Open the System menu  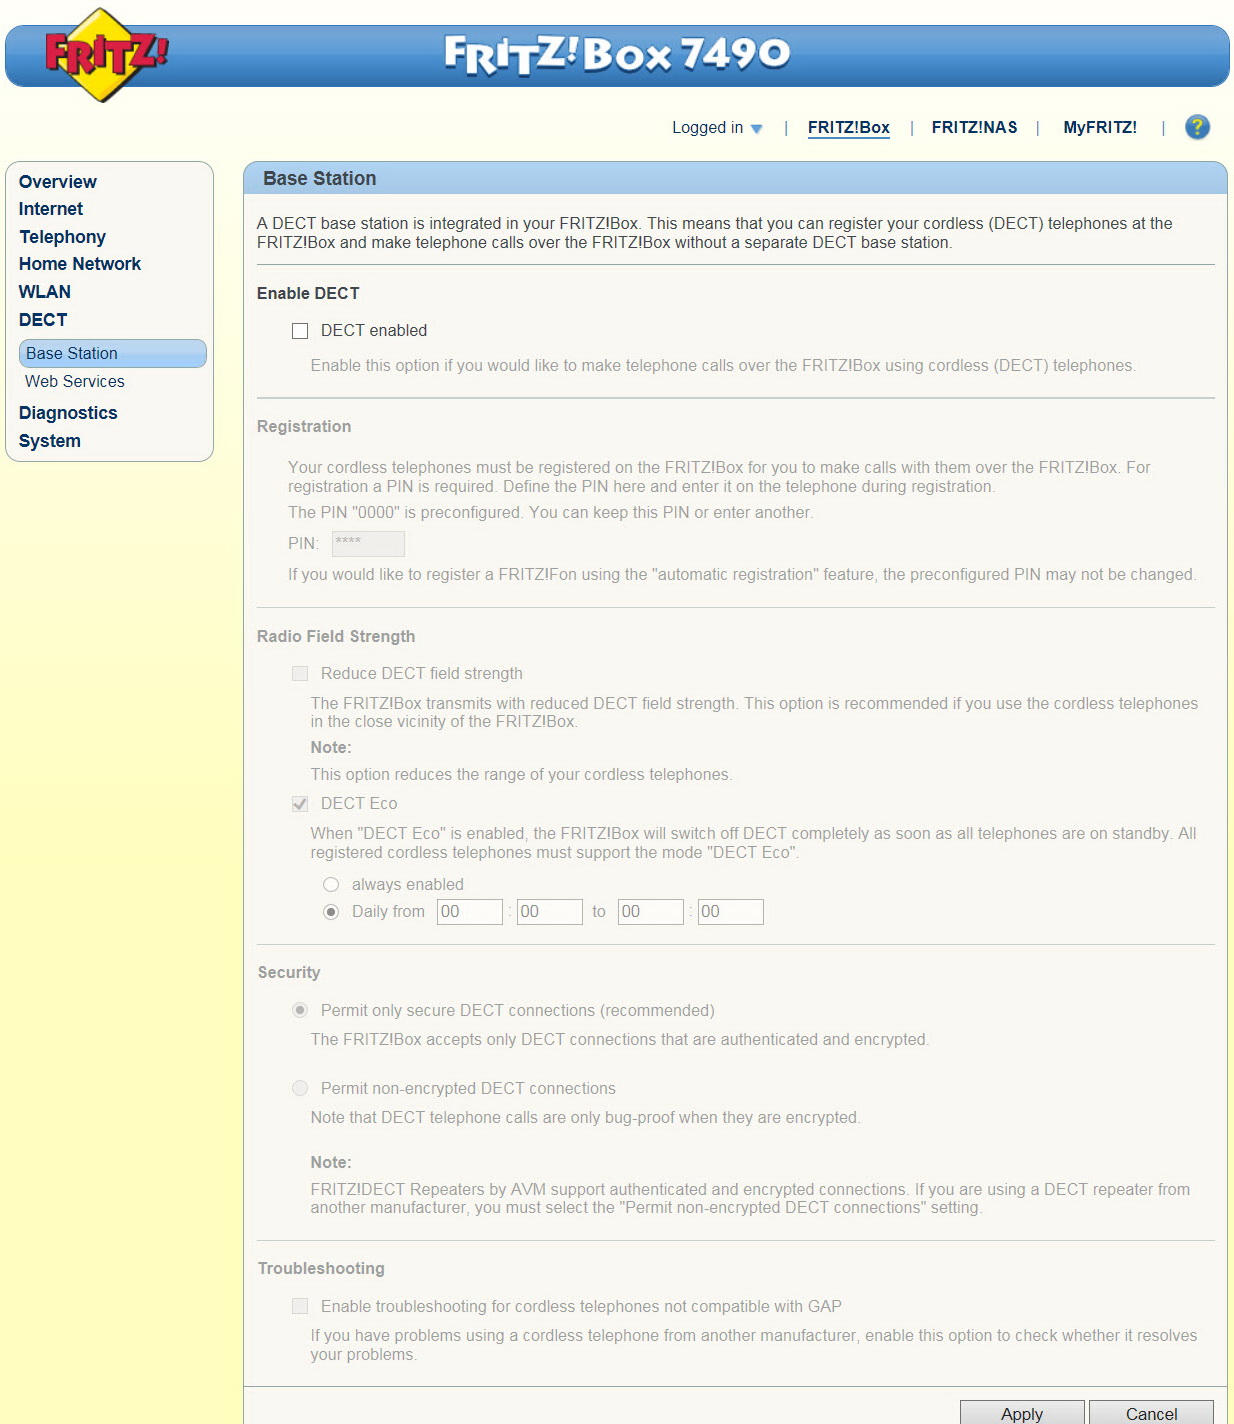(x=50, y=441)
